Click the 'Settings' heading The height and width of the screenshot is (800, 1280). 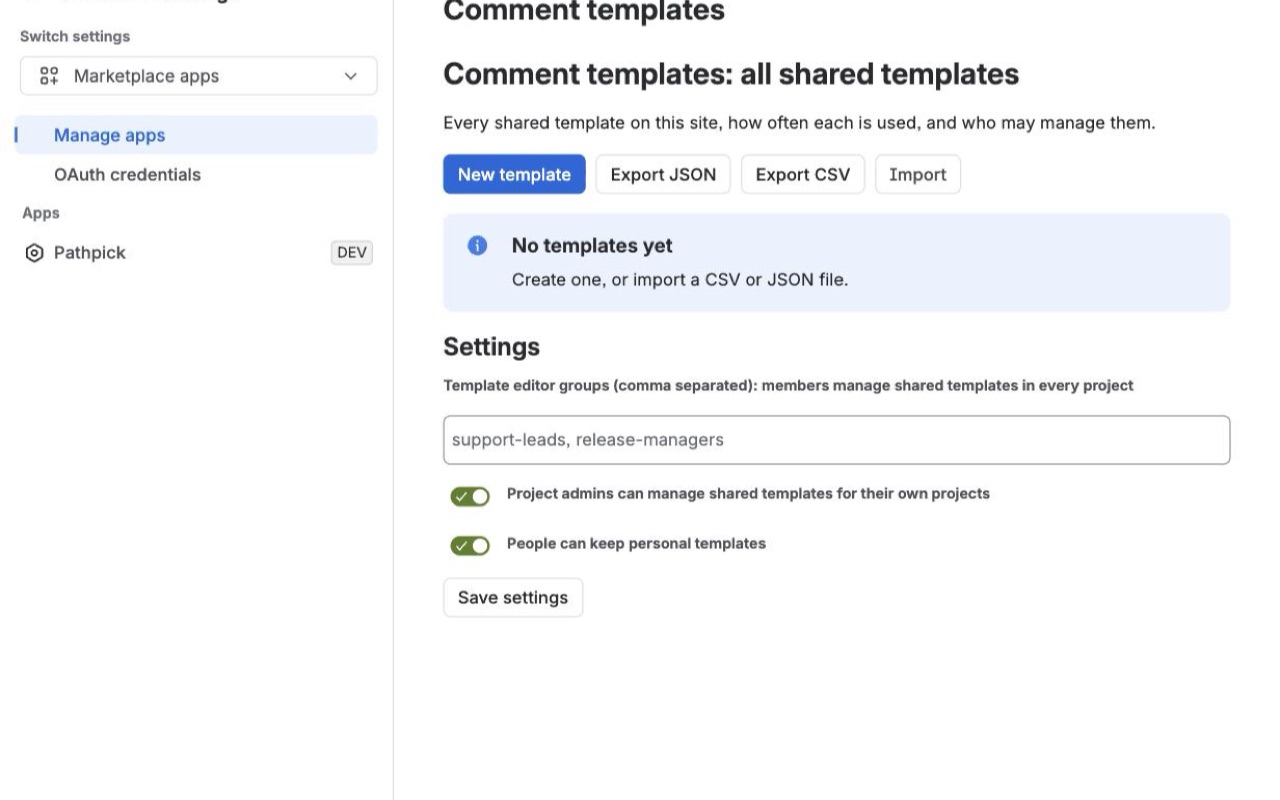tap(491, 347)
